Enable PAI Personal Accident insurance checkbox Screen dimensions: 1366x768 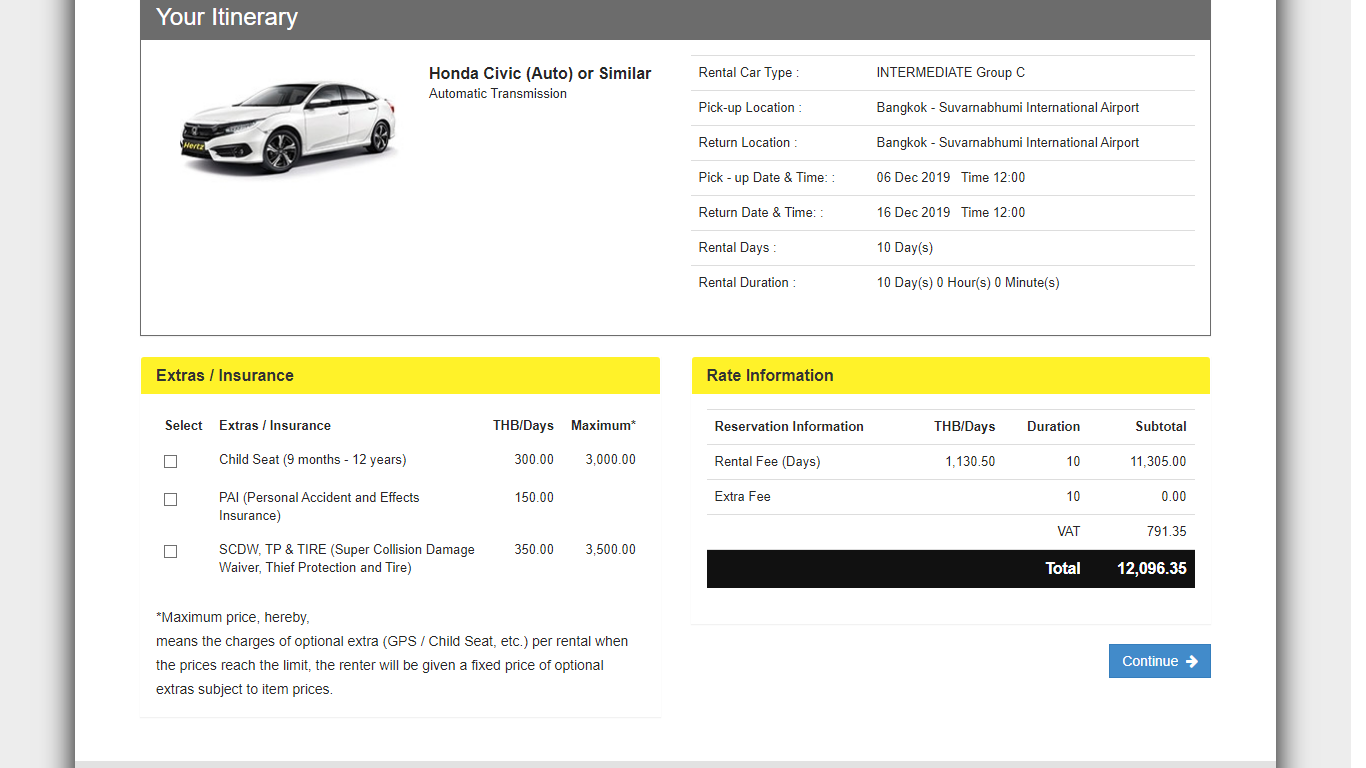coord(170,499)
